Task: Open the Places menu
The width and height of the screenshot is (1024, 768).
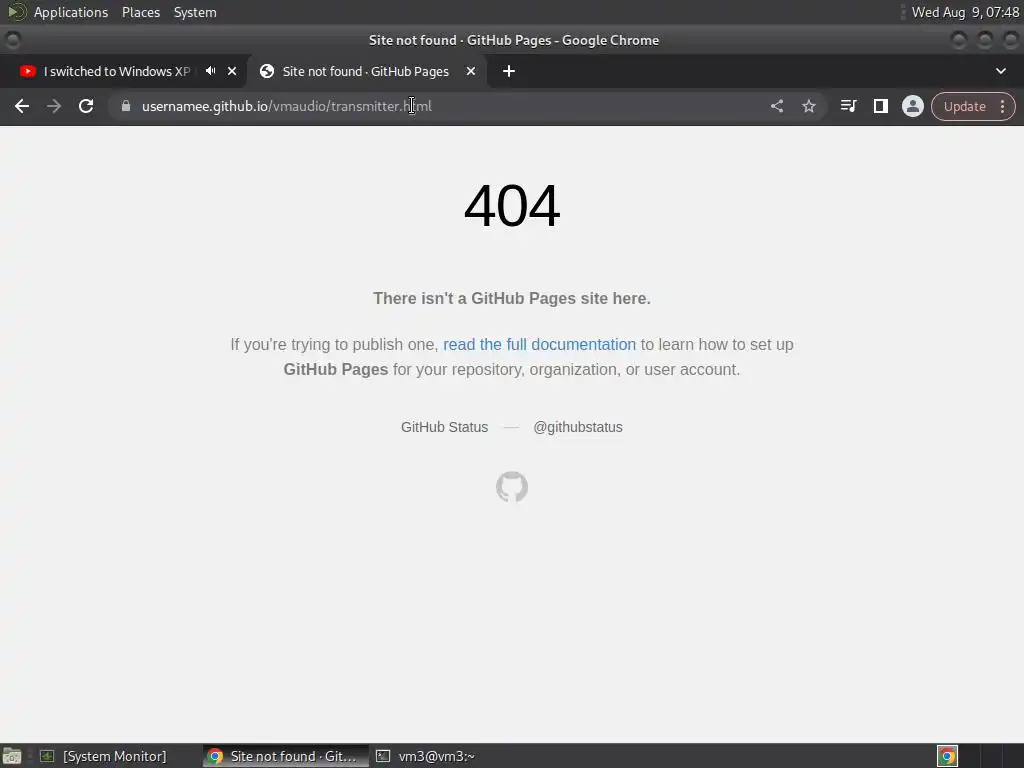Action: tap(141, 12)
